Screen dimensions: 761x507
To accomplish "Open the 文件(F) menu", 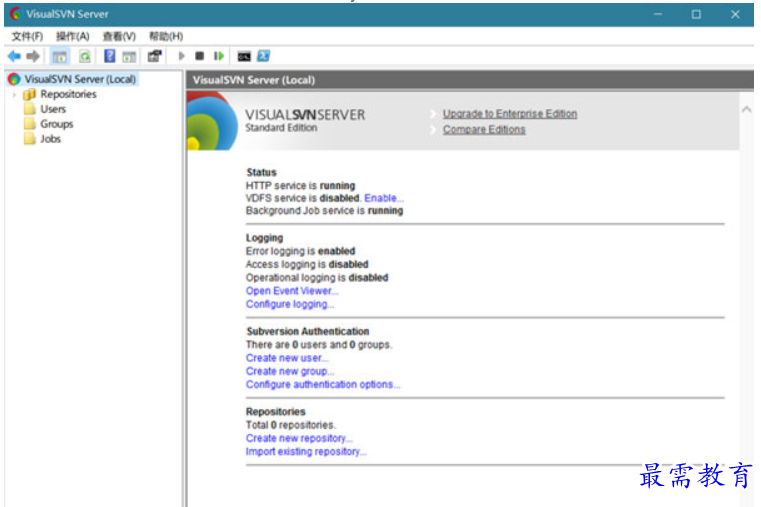I will (x=27, y=36).
